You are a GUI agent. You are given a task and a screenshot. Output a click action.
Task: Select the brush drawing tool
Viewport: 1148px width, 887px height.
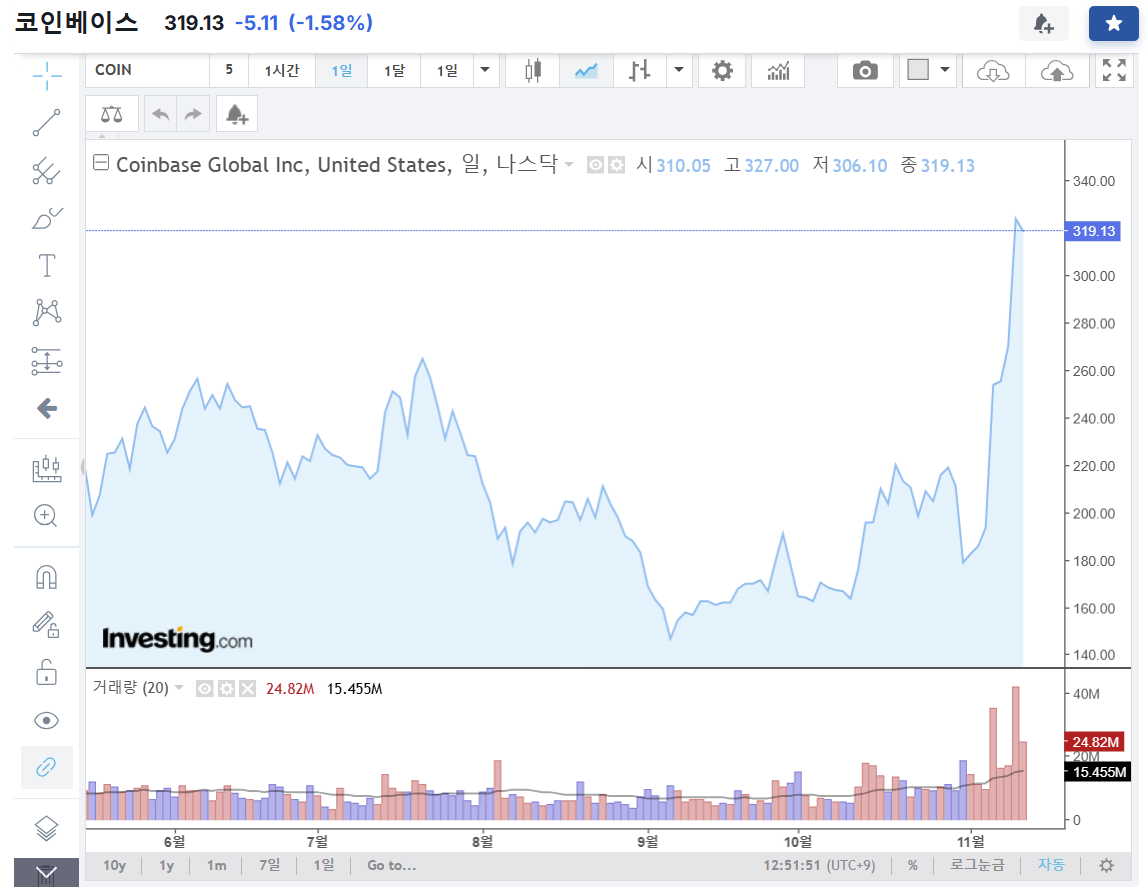[x=47, y=218]
